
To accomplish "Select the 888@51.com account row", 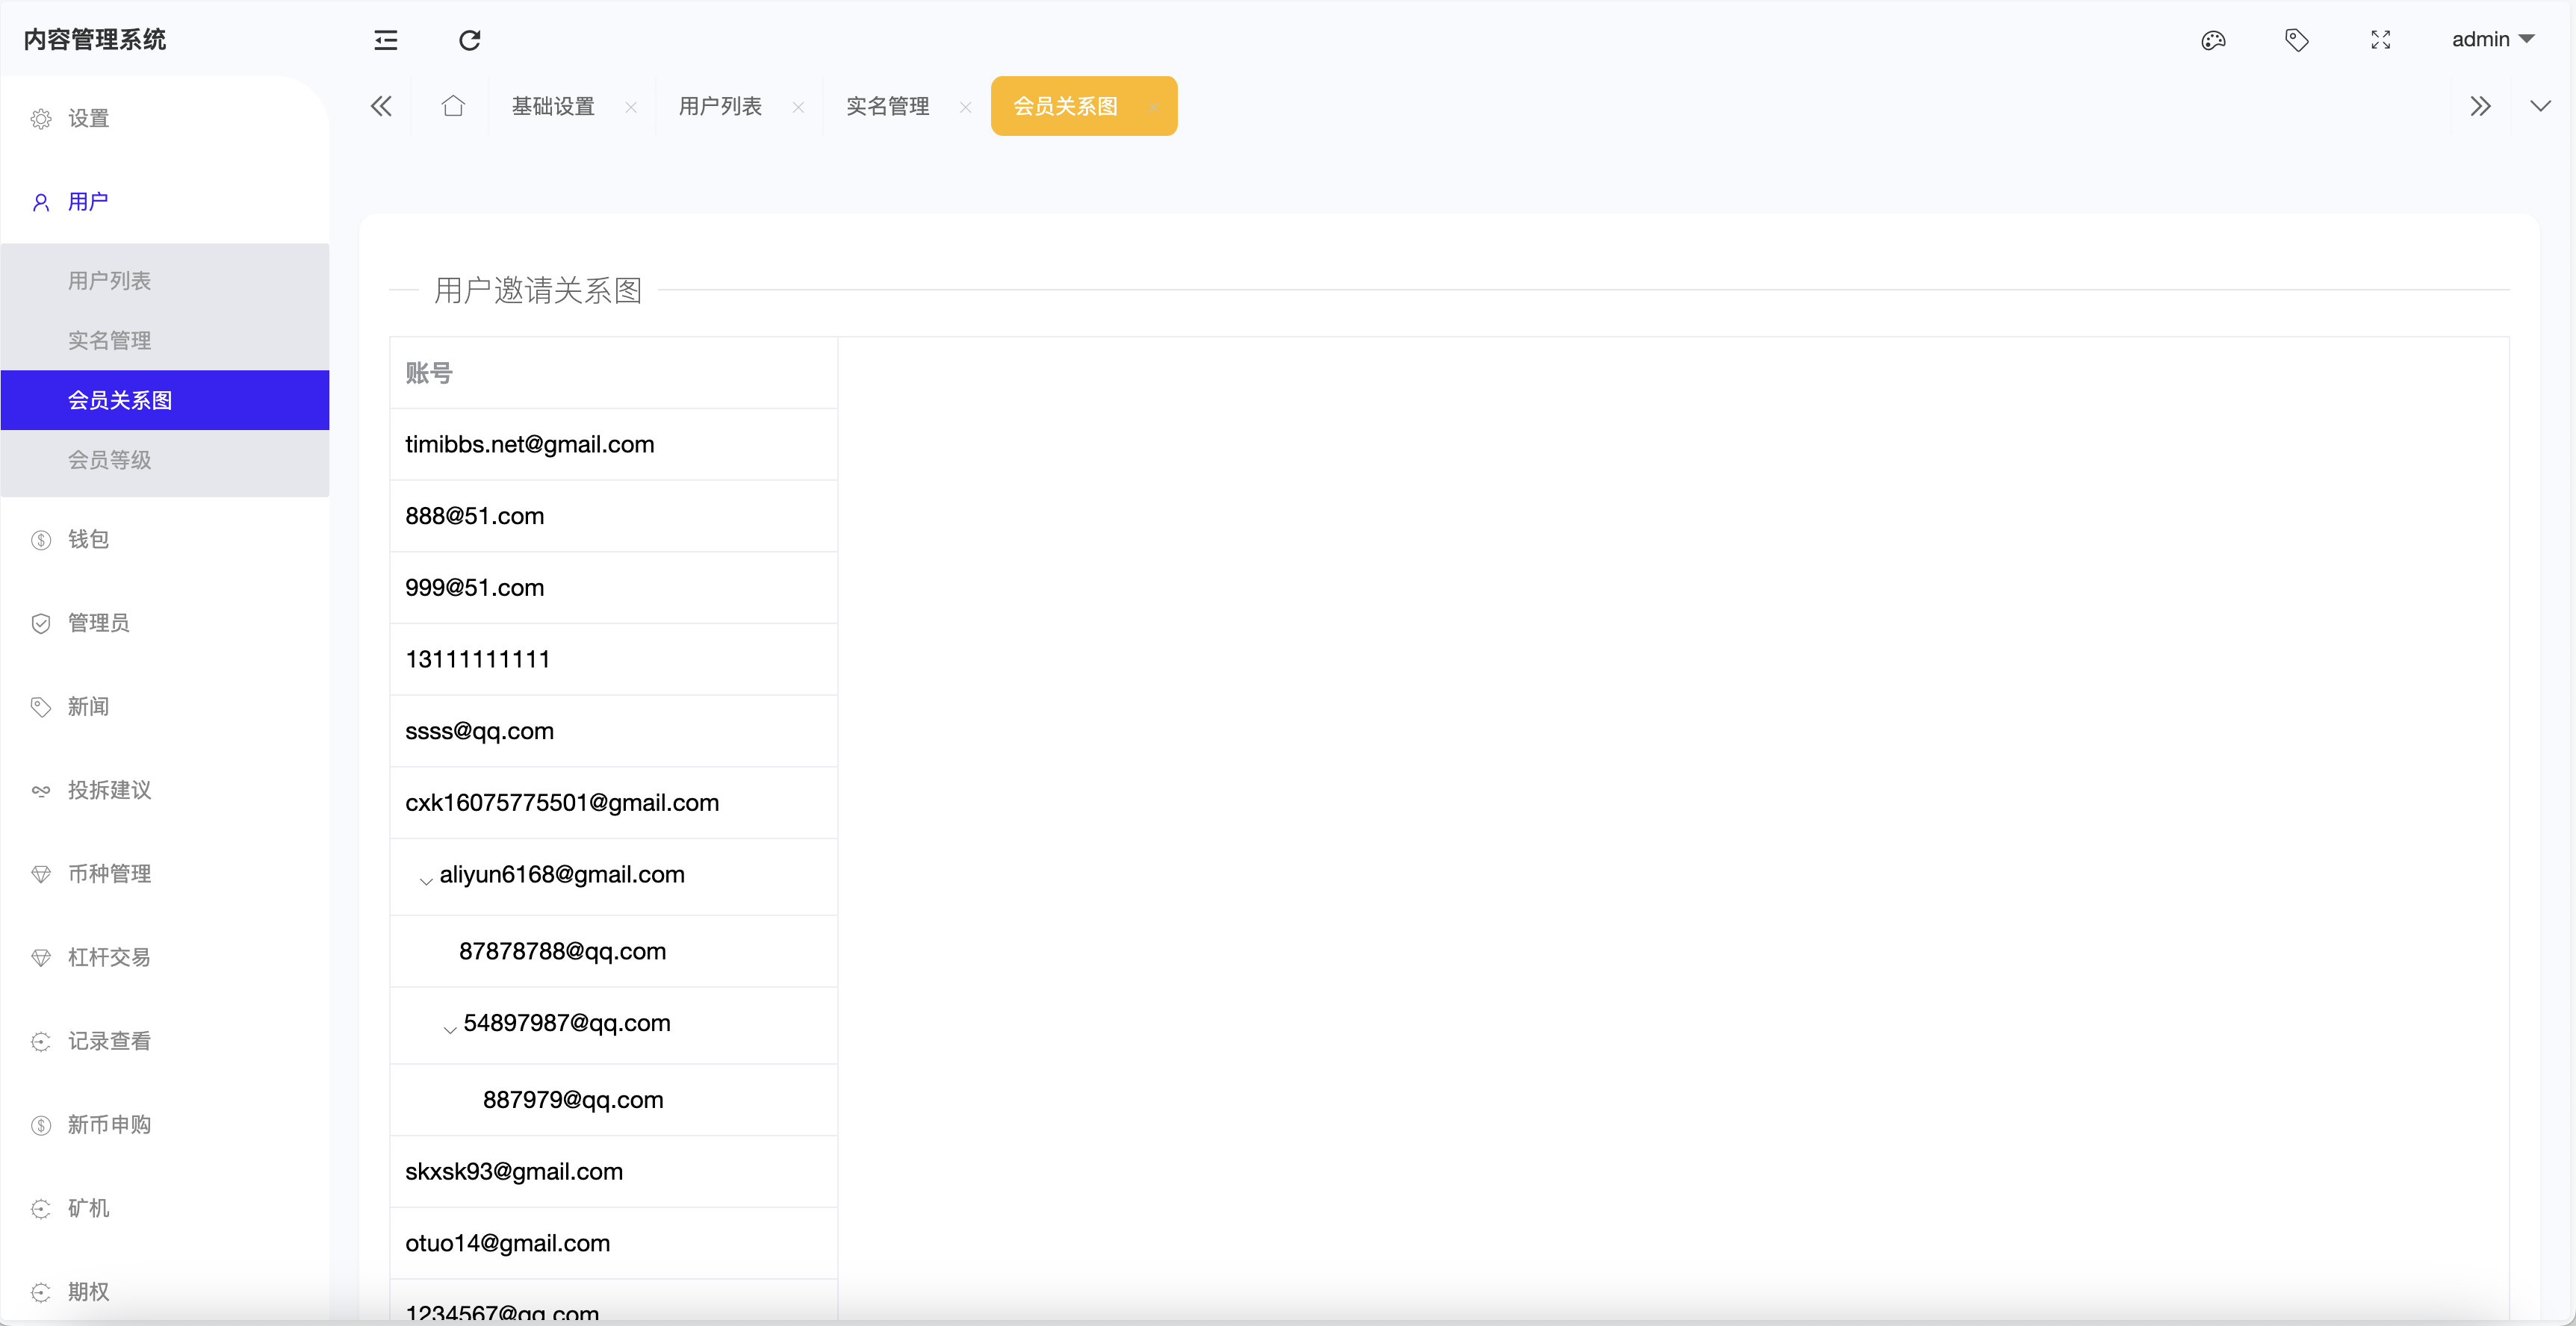I will [474, 516].
